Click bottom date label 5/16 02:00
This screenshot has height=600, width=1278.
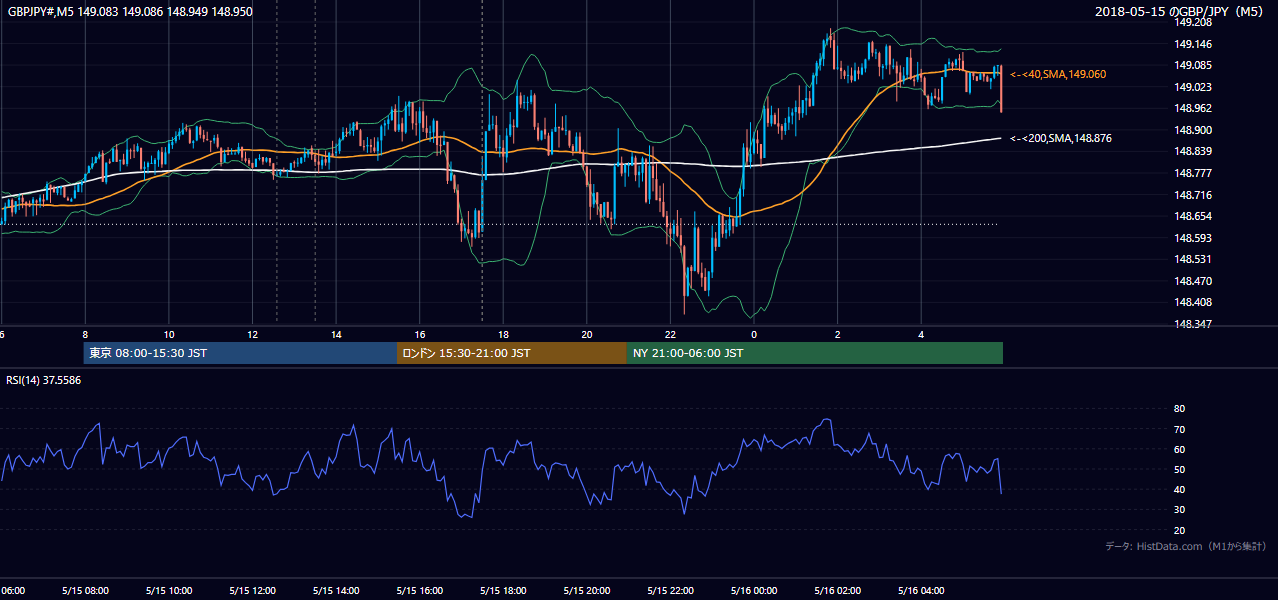837,590
